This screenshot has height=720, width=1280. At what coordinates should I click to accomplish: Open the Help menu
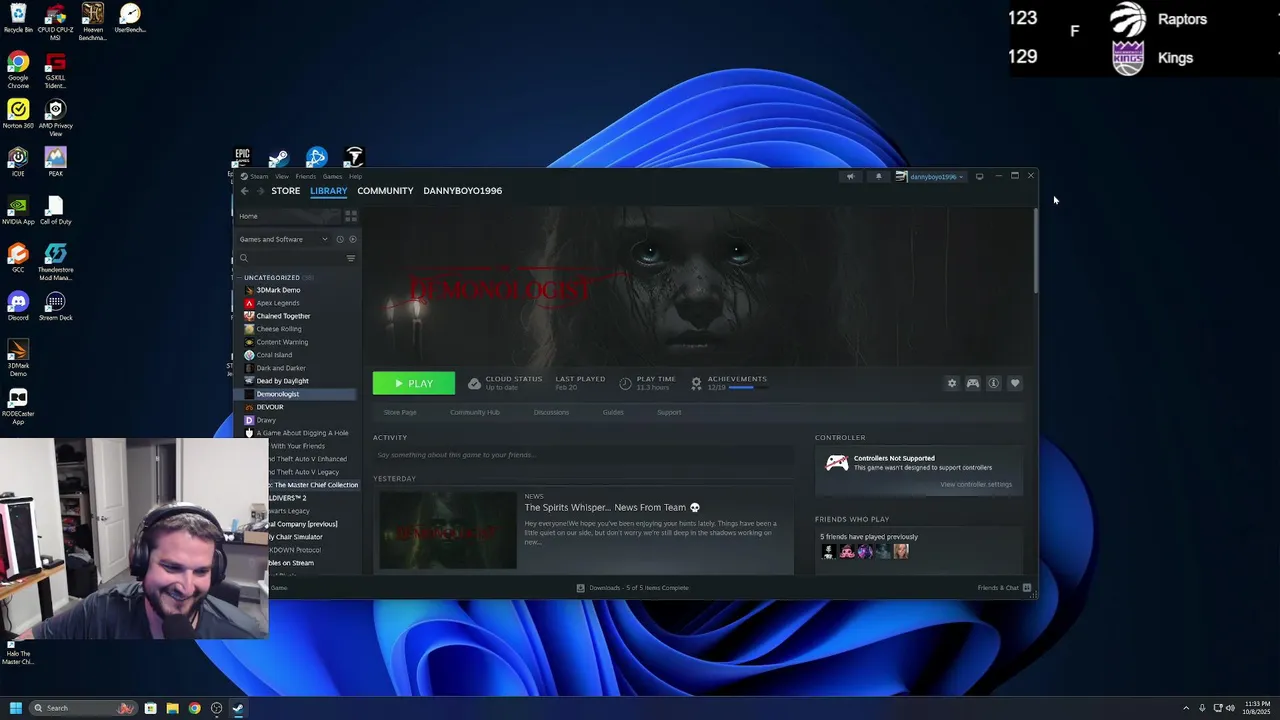coord(355,176)
